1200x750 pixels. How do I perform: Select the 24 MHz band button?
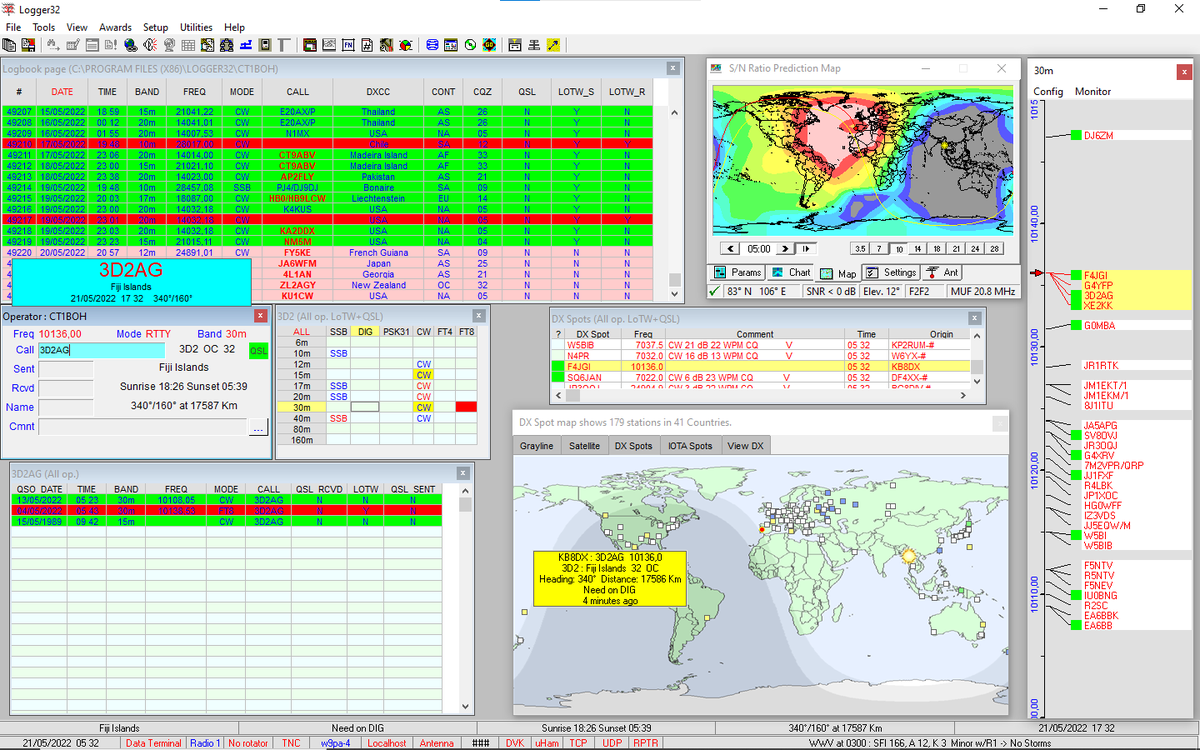coord(975,248)
